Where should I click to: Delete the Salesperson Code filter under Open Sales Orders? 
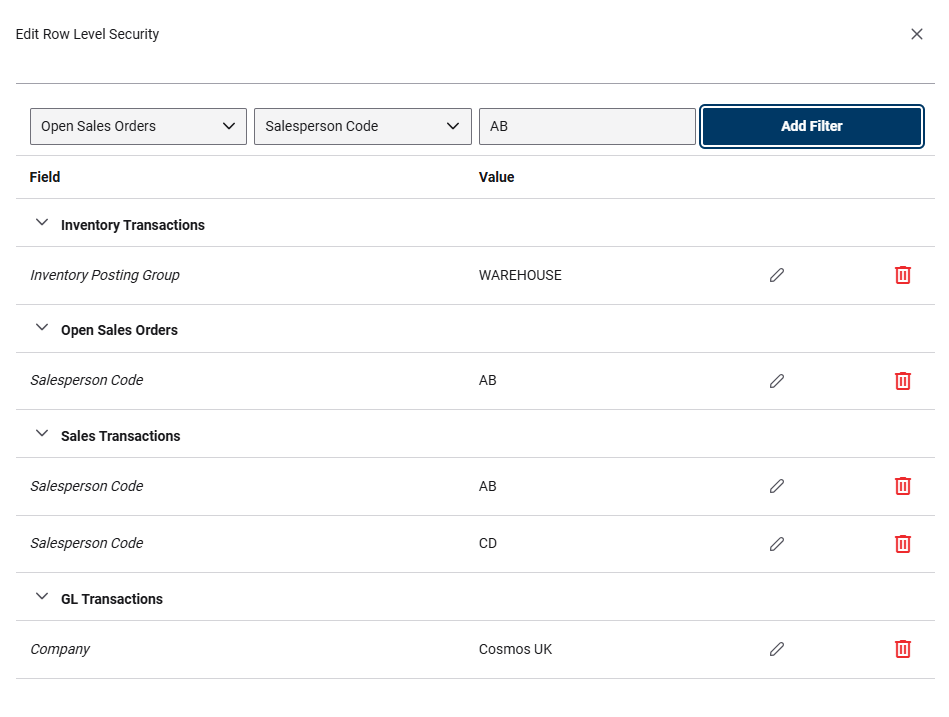[x=903, y=380]
